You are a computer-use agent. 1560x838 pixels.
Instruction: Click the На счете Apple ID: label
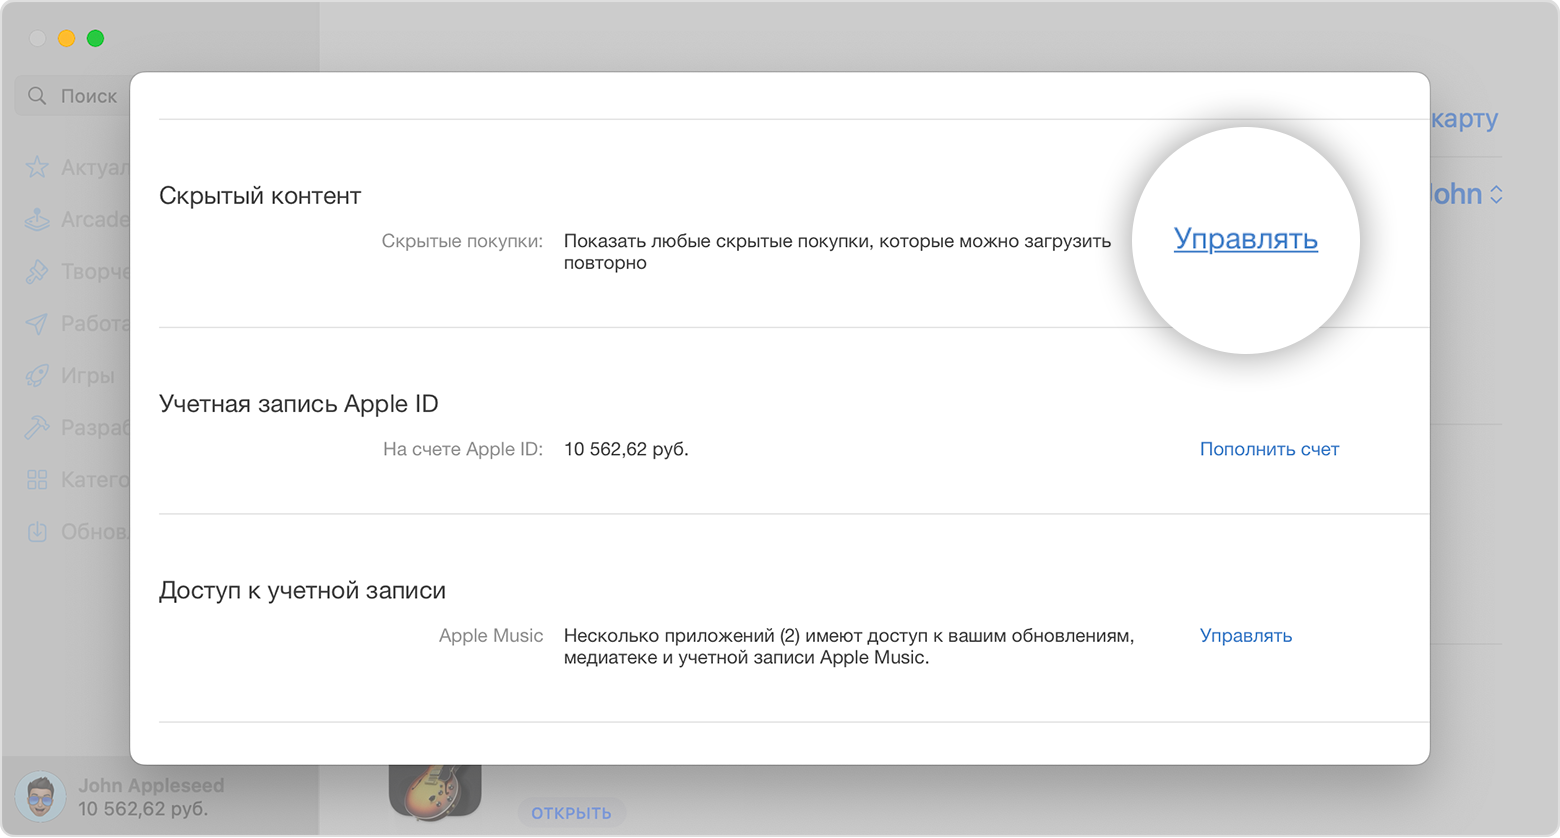pyautogui.click(x=463, y=449)
